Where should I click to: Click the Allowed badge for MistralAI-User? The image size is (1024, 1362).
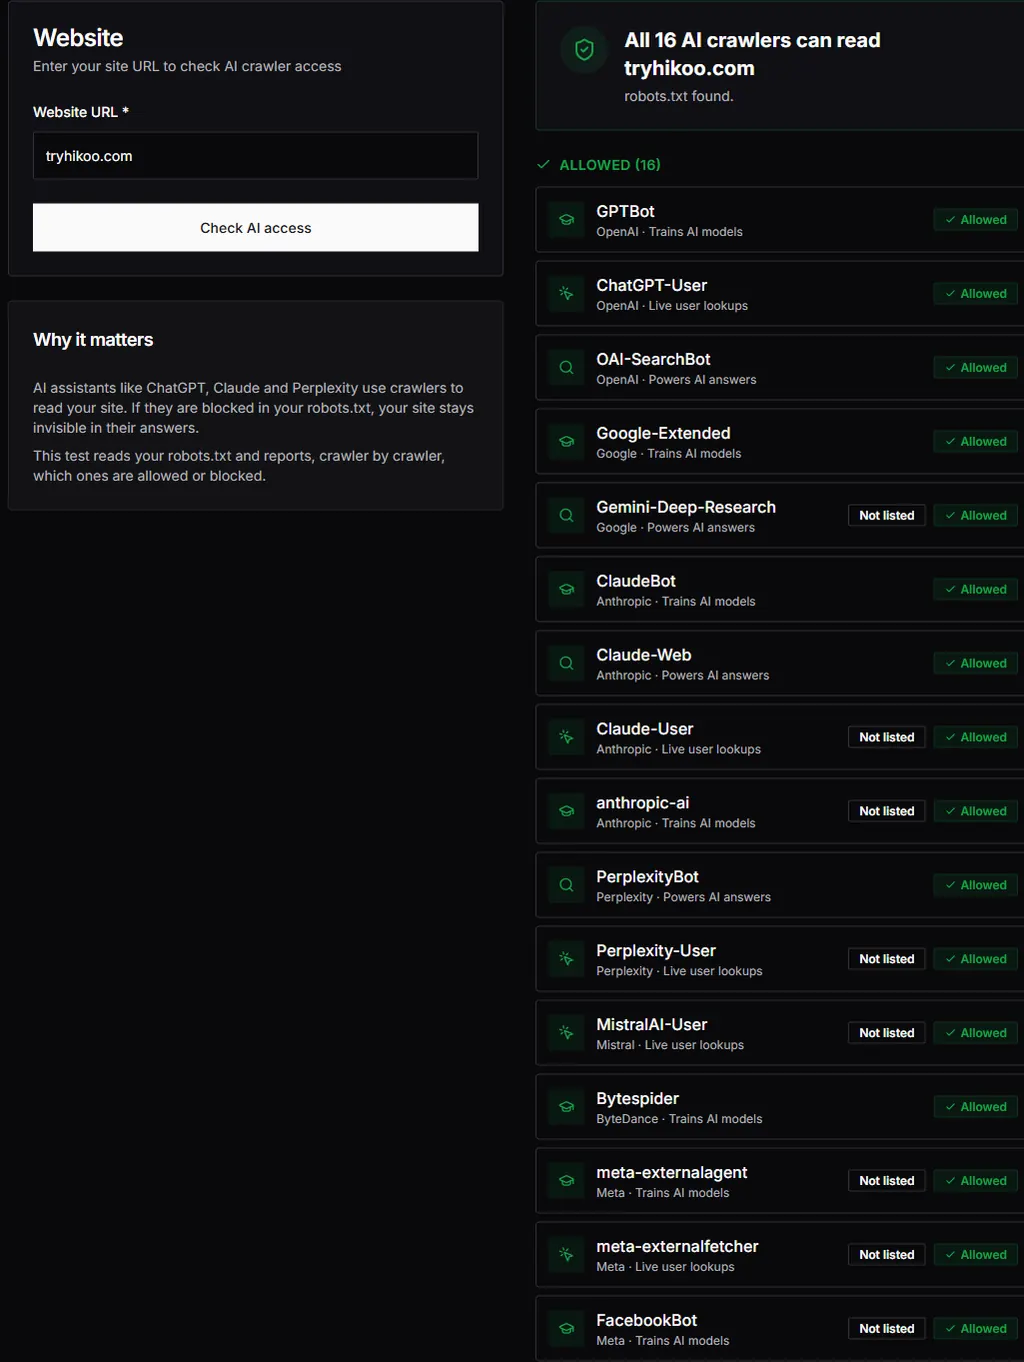[976, 1034]
